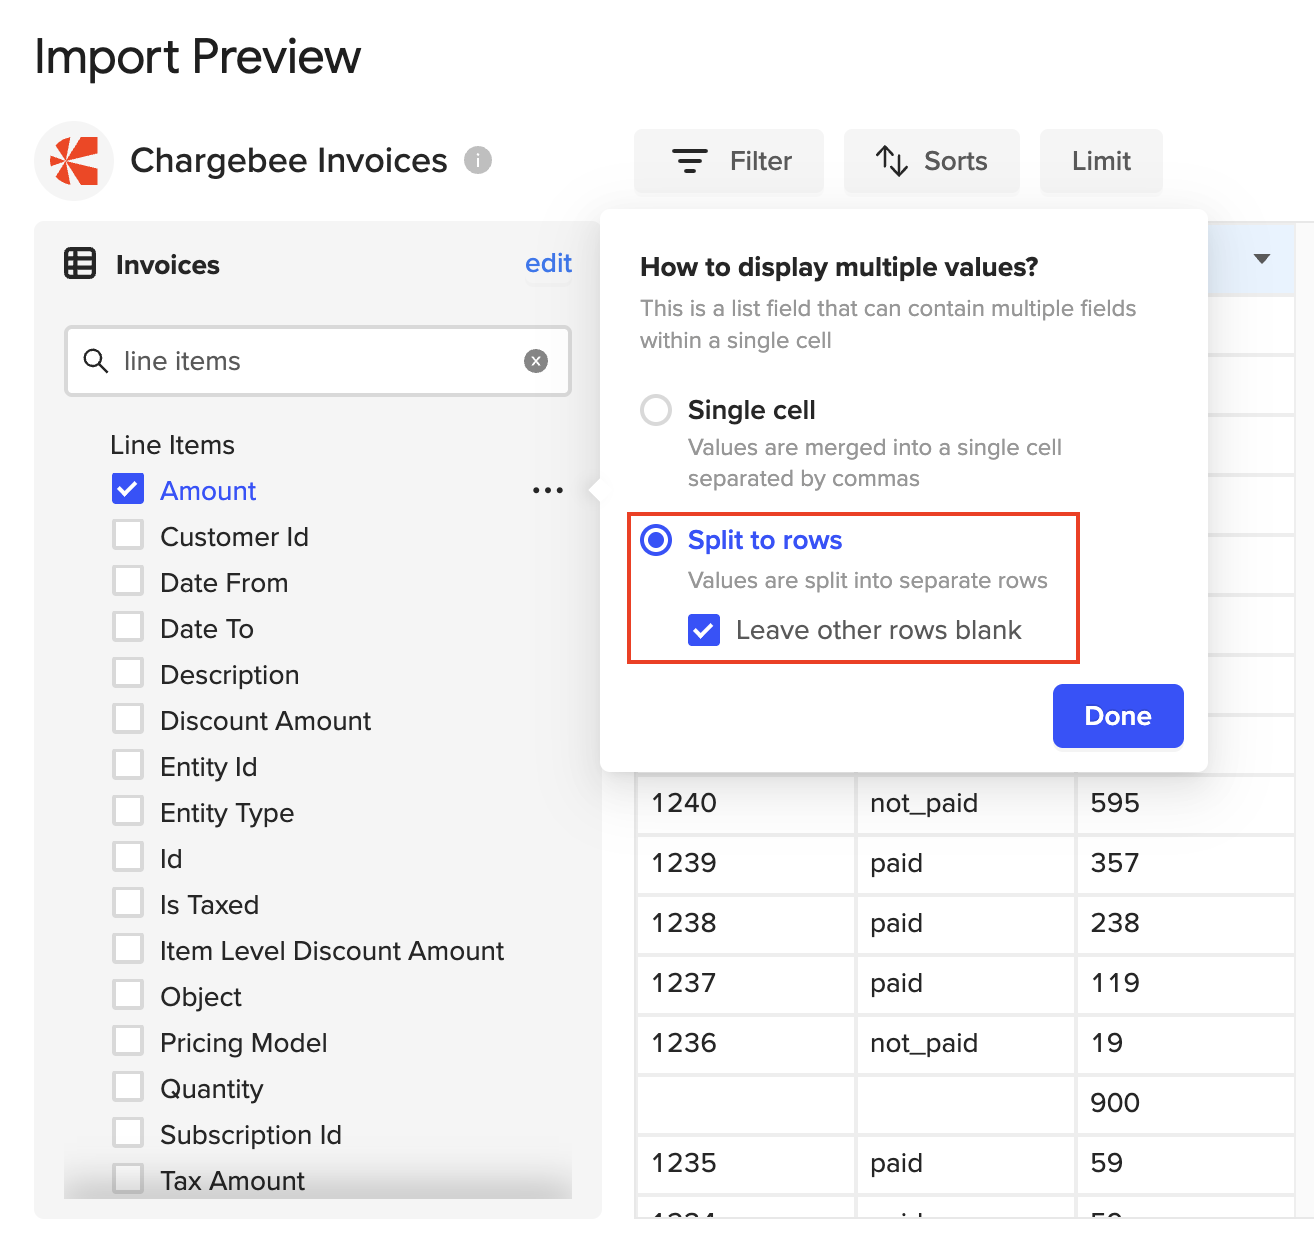Enable the Customer Id checkbox
This screenshot has width=1314, height=1240.
point(128,536)
